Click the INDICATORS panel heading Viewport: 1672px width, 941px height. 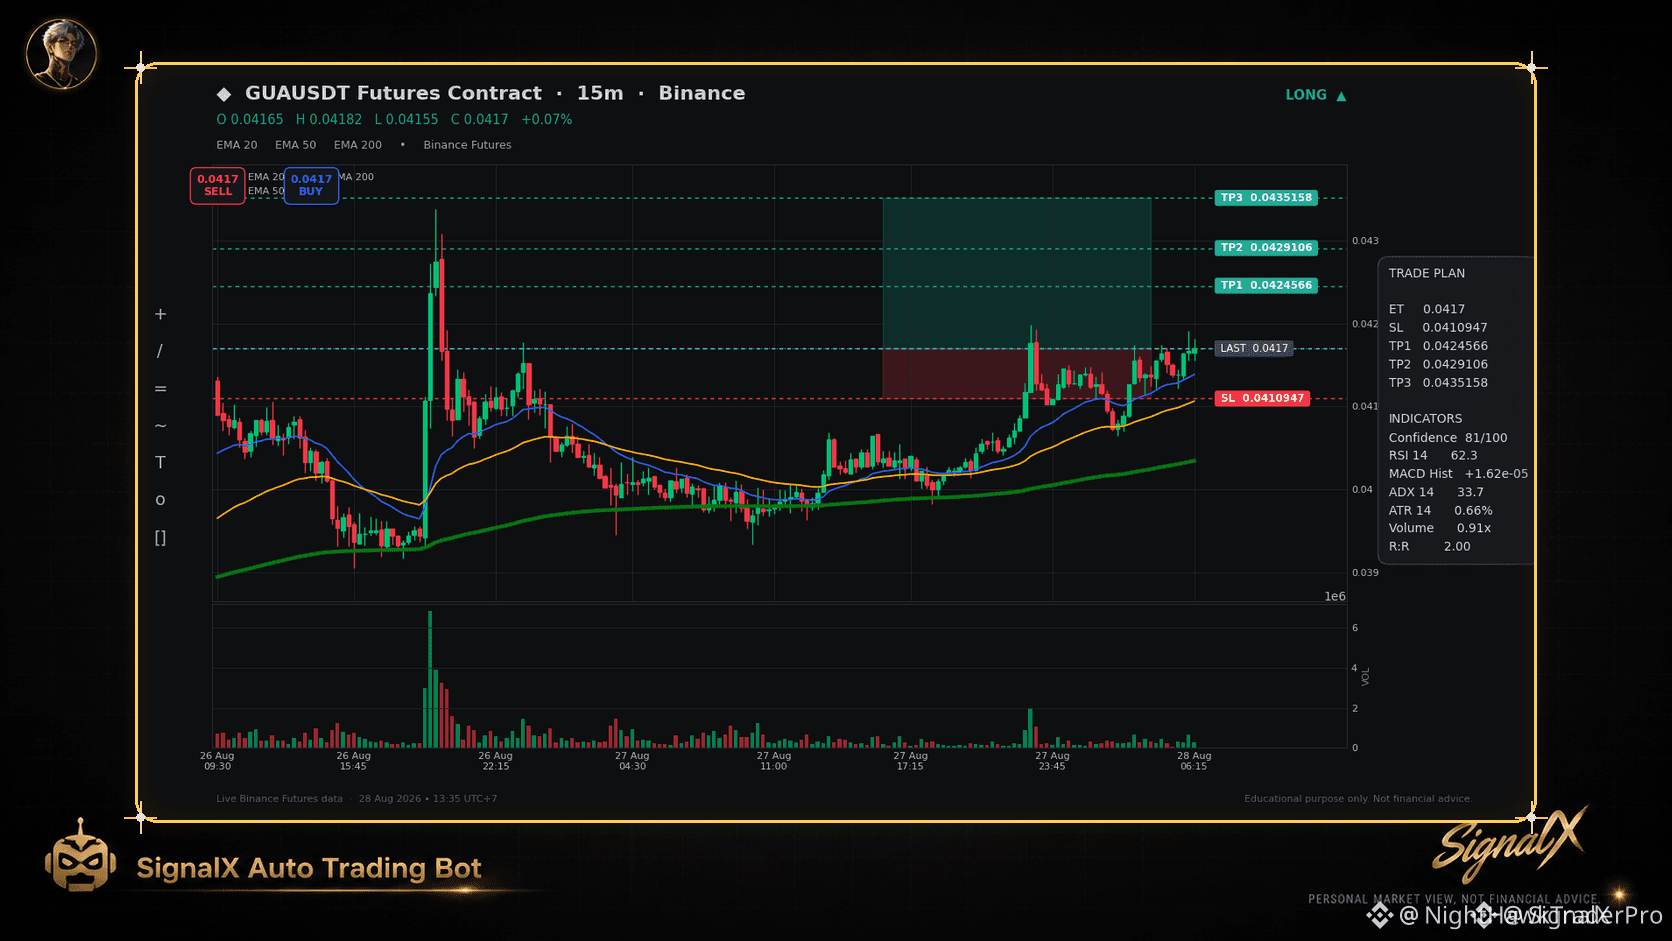pos(1425,419)
